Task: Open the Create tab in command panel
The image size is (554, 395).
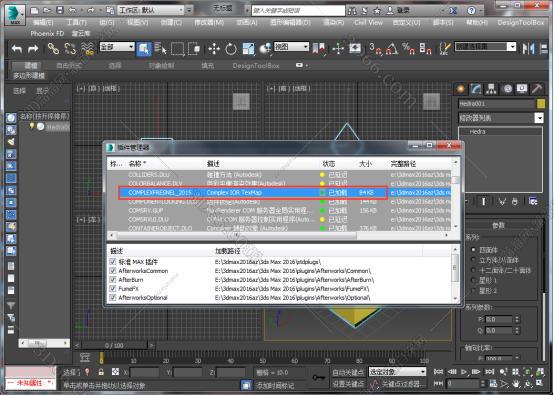Action: click(x=461, y=89)
